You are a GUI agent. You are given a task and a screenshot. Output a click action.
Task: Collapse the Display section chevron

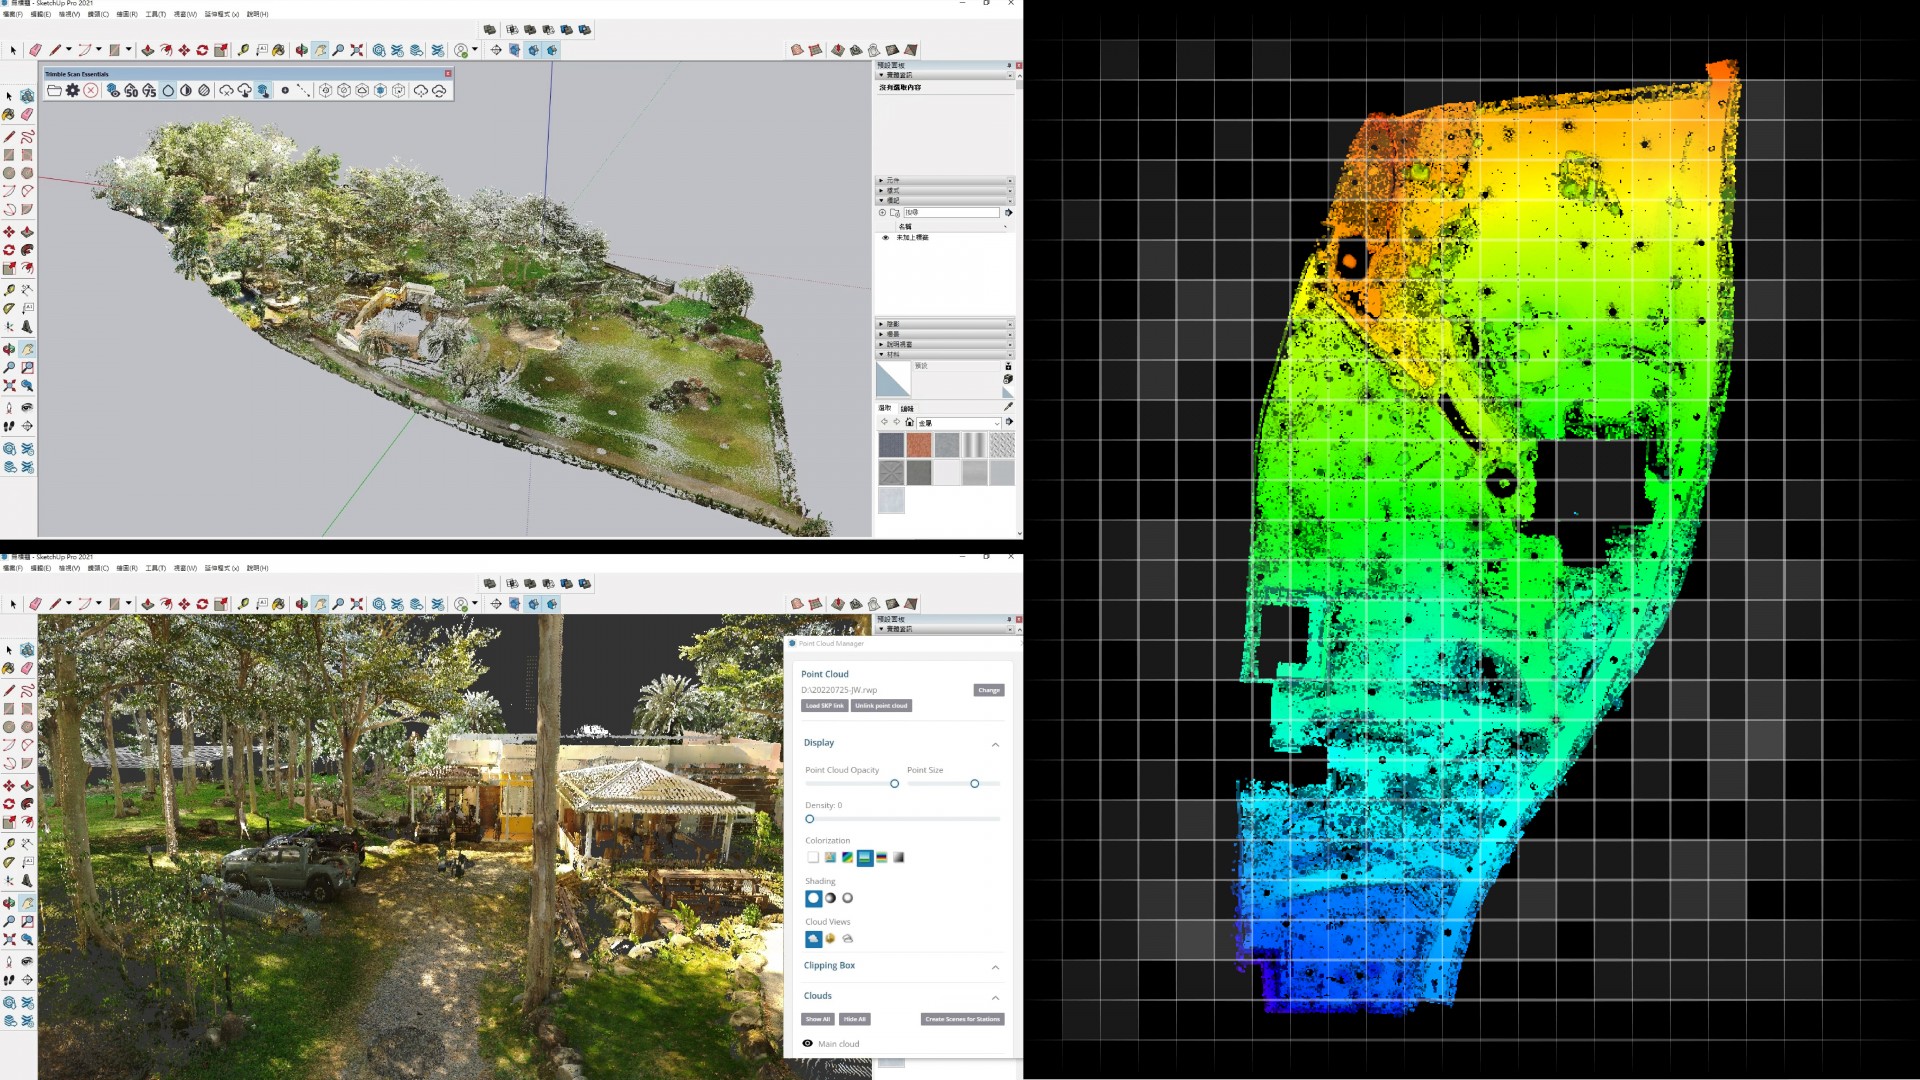pos(995,745)
